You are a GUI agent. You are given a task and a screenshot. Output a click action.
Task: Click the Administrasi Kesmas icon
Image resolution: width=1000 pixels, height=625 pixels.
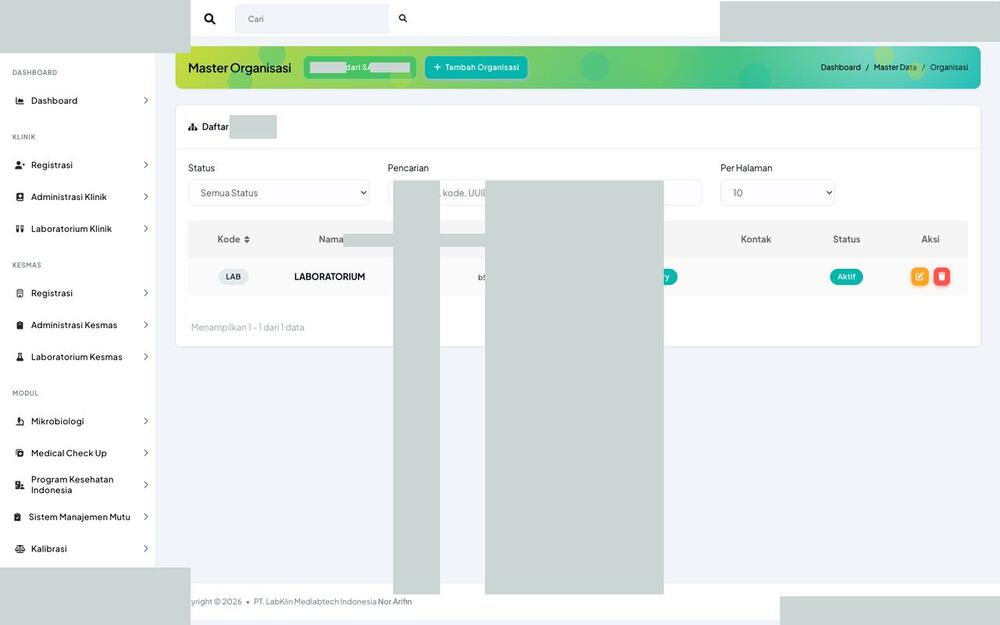click(20, 325)
